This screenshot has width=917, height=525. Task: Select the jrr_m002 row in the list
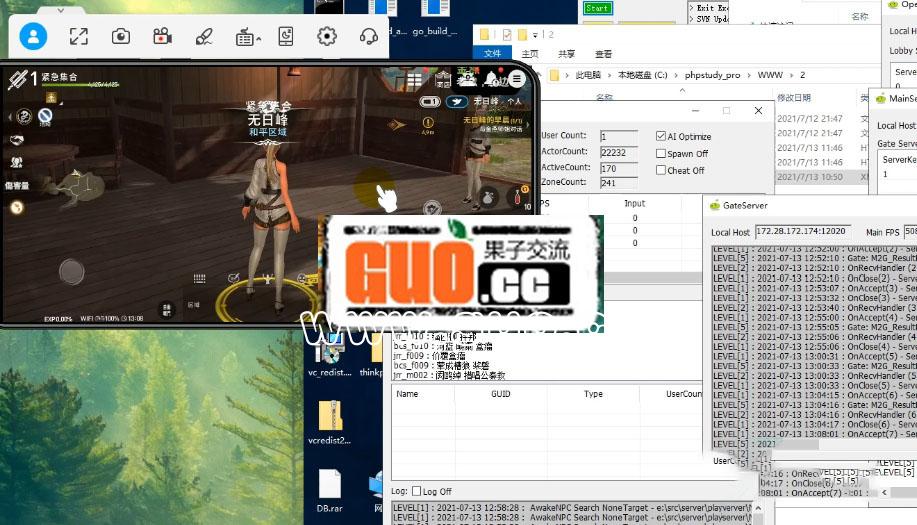(449, 375)
